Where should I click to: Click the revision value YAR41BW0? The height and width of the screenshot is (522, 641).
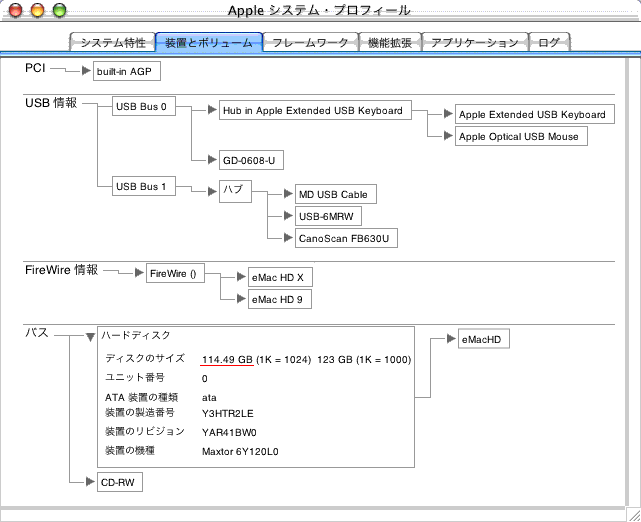pos(229,432)
